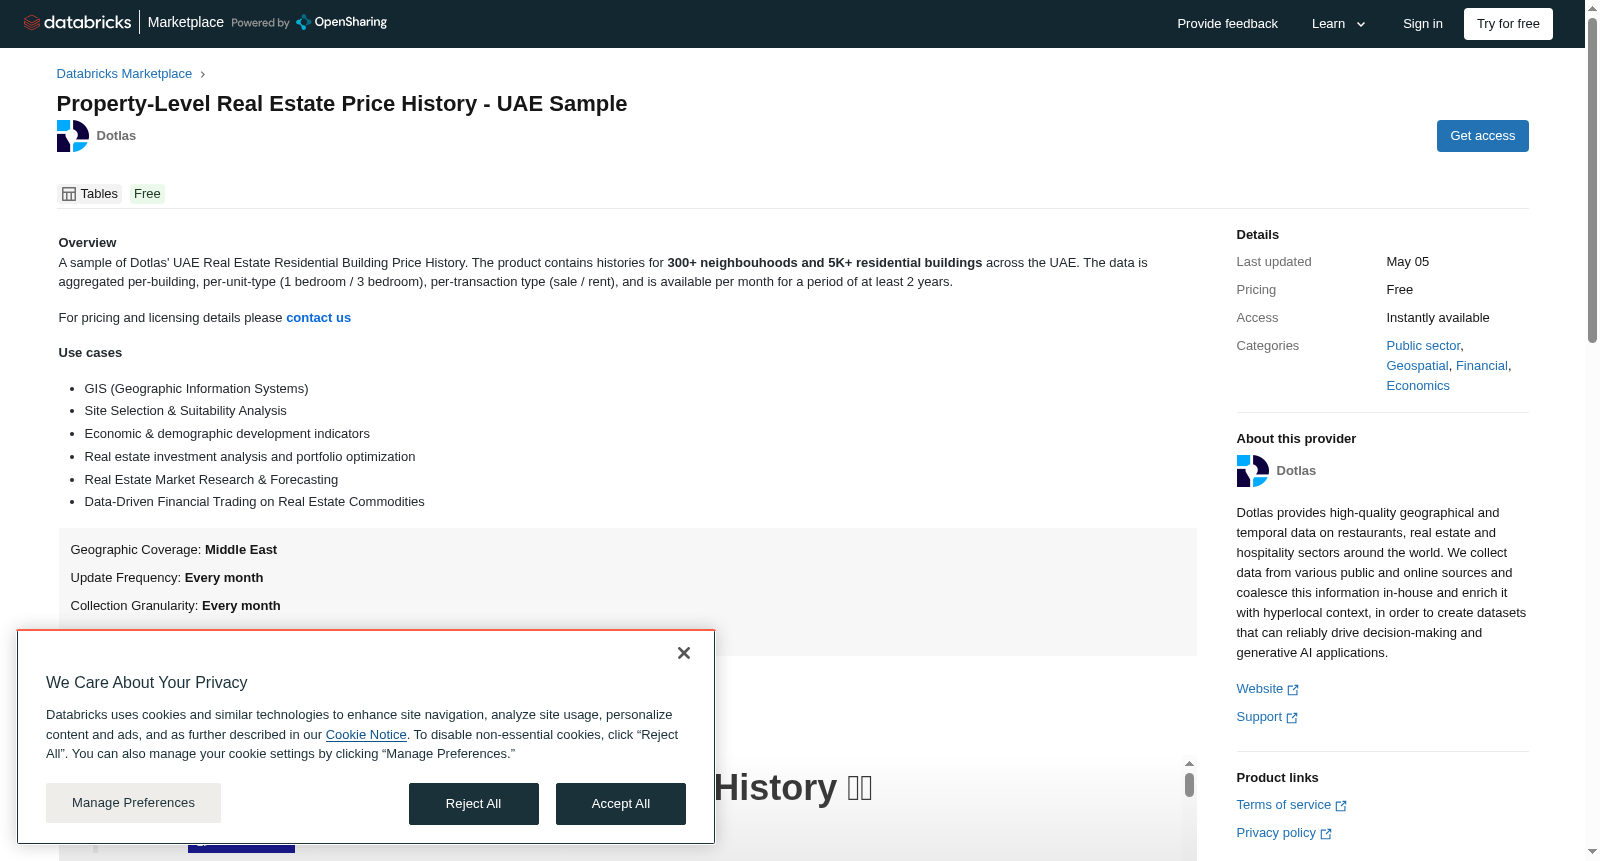Expand the Learn dropdown menu
The width and height of the screenshot is (1600, 861).
(1339, 24)
